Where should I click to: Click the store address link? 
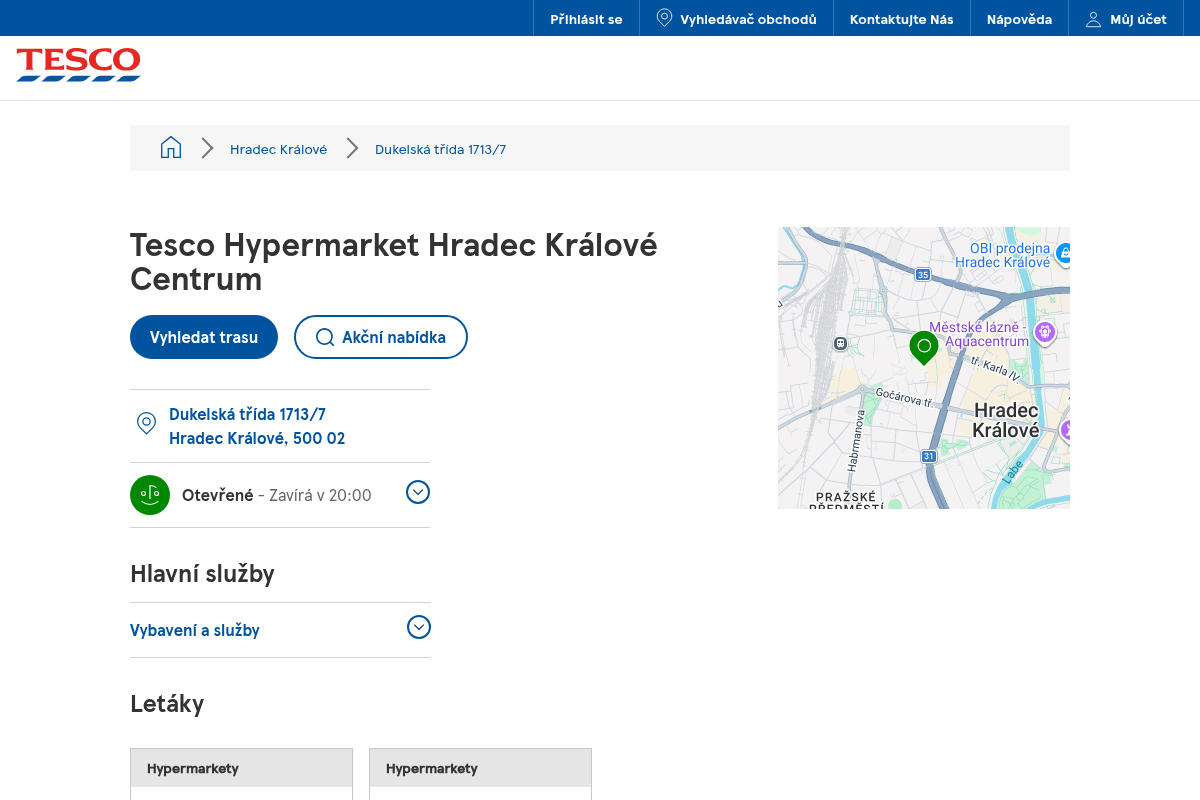coord(257,426)
